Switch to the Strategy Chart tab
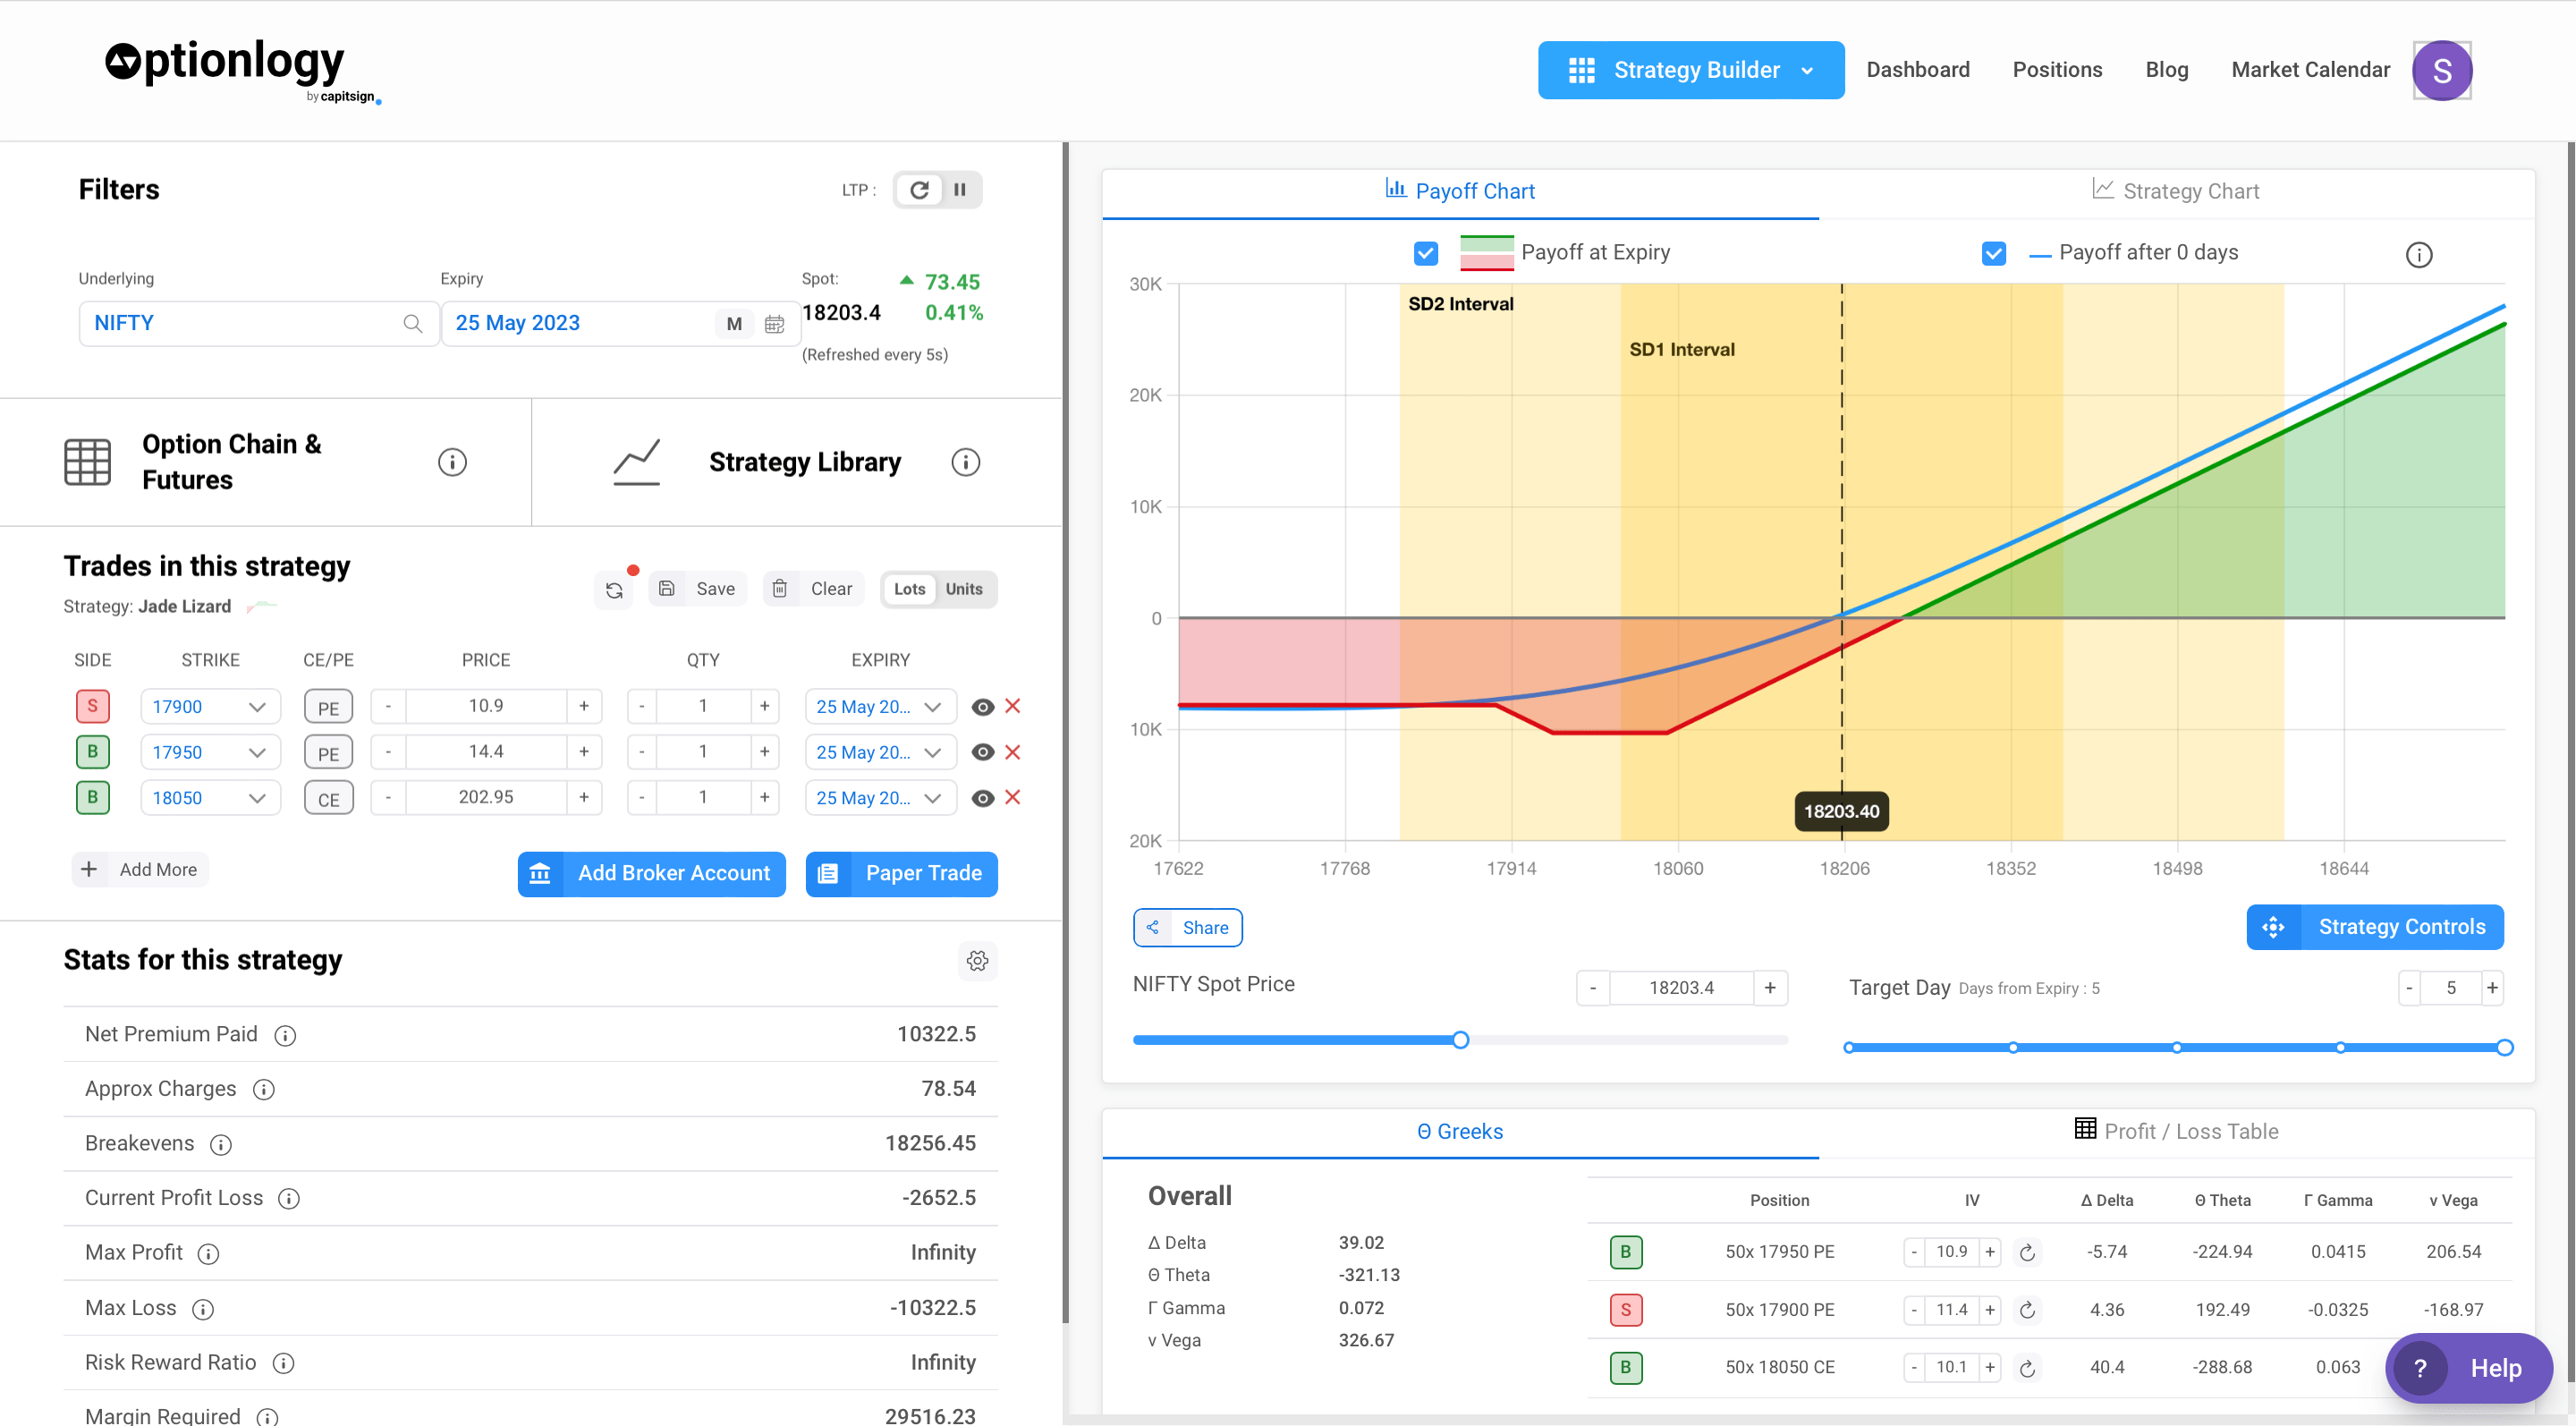The image size is (2576, 1426). 2176,191
